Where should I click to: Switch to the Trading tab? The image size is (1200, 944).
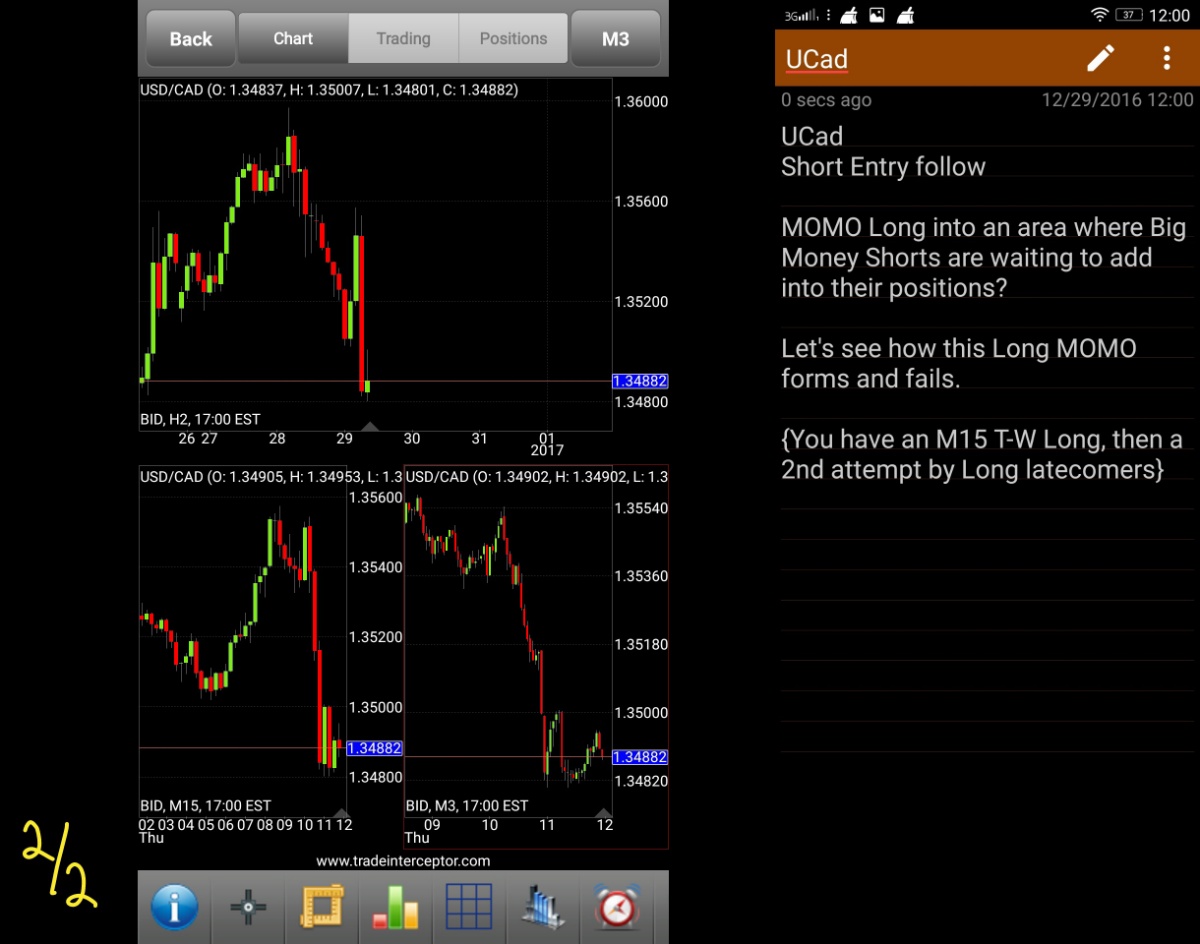(403, 38)
